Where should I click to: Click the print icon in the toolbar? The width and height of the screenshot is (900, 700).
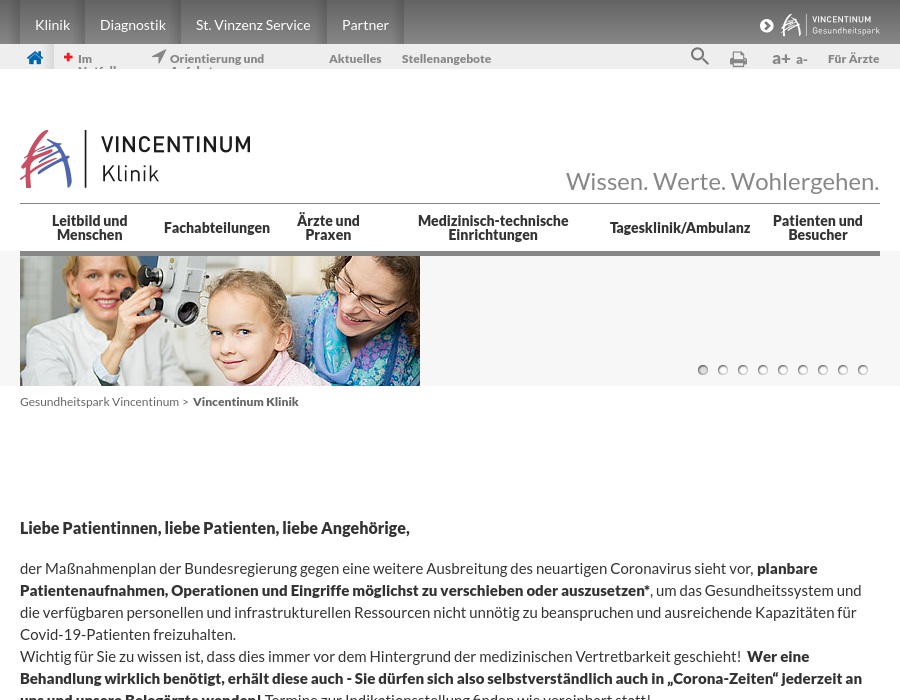pyautogui.click(x=738, y=59)
